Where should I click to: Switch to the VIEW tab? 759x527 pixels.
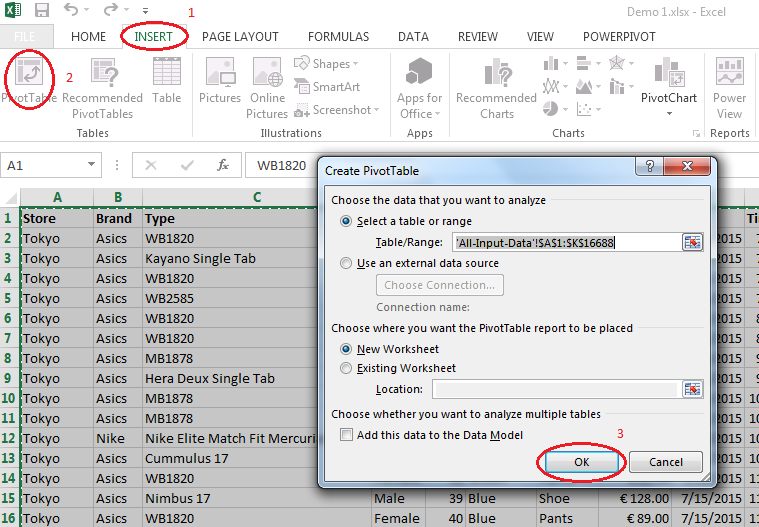[x=540, y=37]
